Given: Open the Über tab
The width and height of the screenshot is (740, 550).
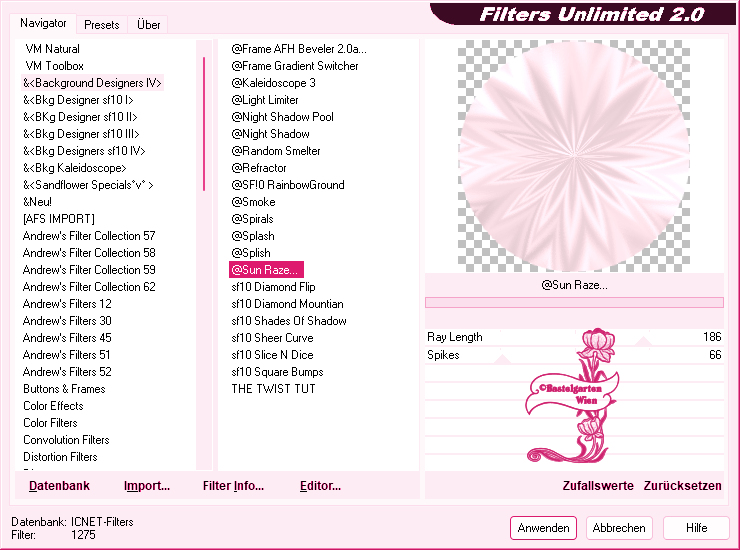Looking at the screenshot, I should (148, 25).
